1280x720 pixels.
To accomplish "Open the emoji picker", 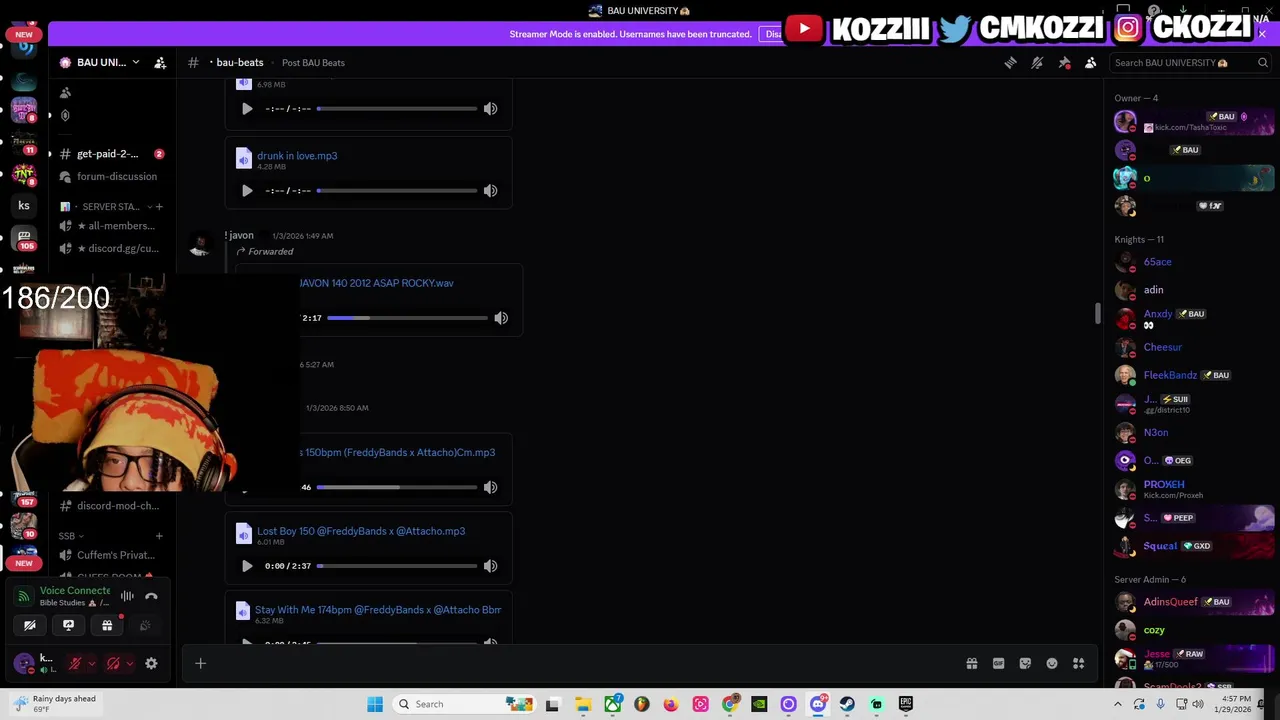I will click(1052, 663).
